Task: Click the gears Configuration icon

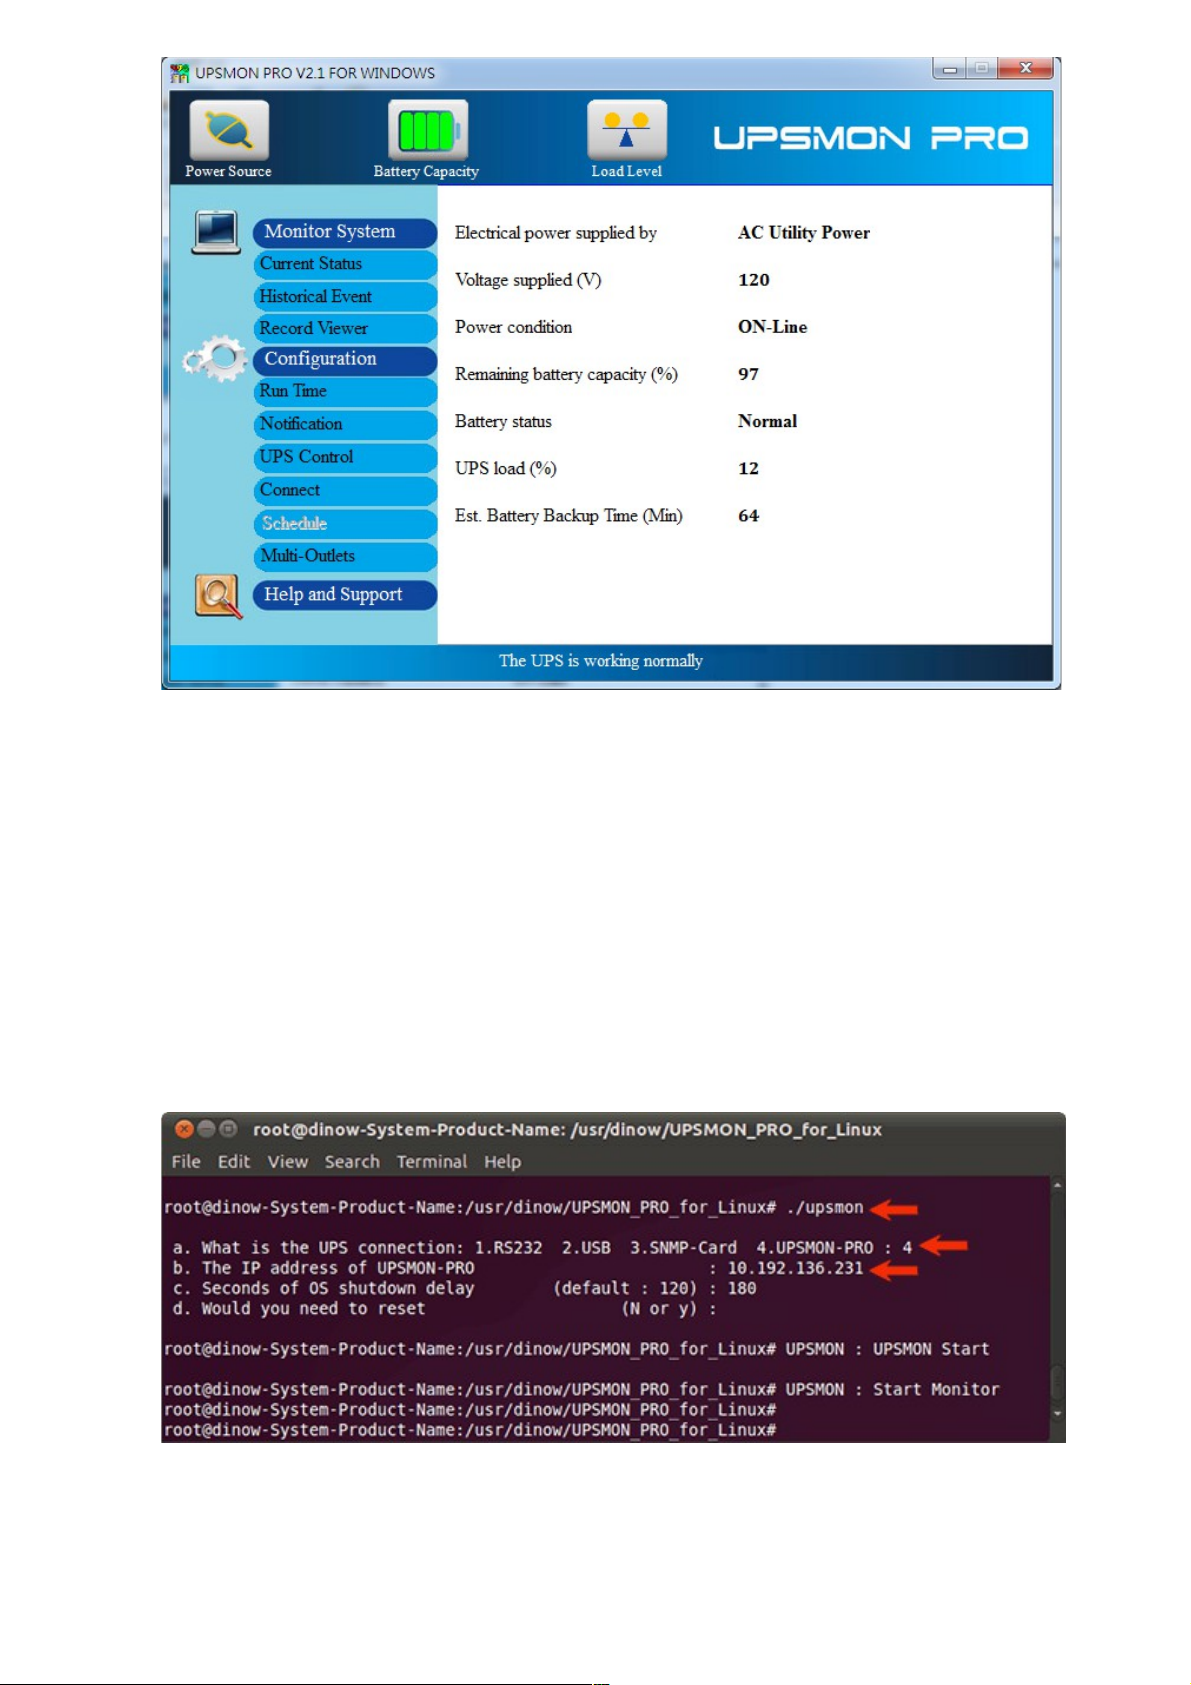Action: click(x=215, y=359)
